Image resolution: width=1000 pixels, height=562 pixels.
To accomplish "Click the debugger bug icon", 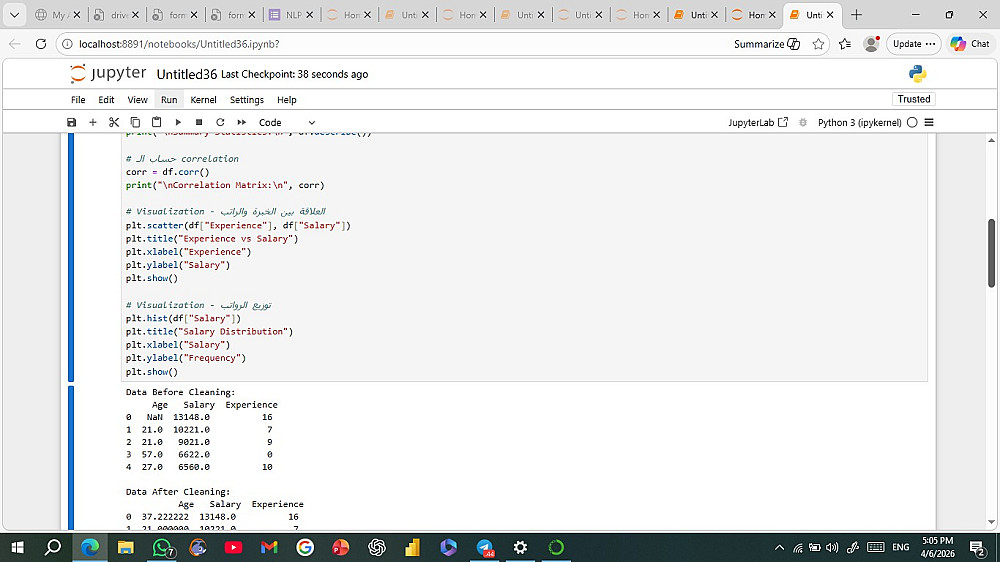I will 803,122.
